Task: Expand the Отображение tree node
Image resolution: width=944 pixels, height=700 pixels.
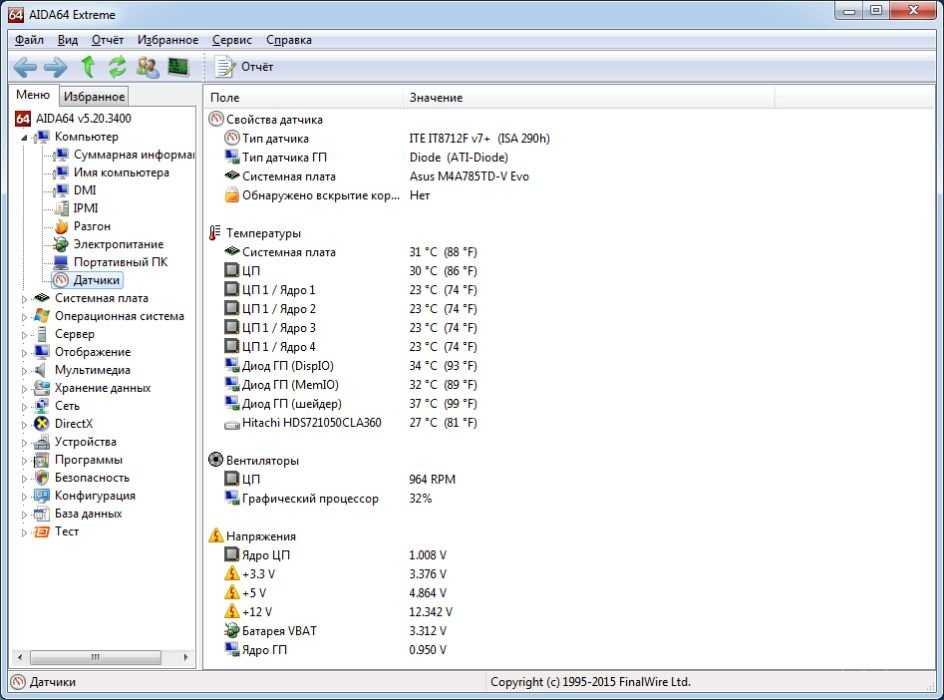Action: [x=24, y=353]
